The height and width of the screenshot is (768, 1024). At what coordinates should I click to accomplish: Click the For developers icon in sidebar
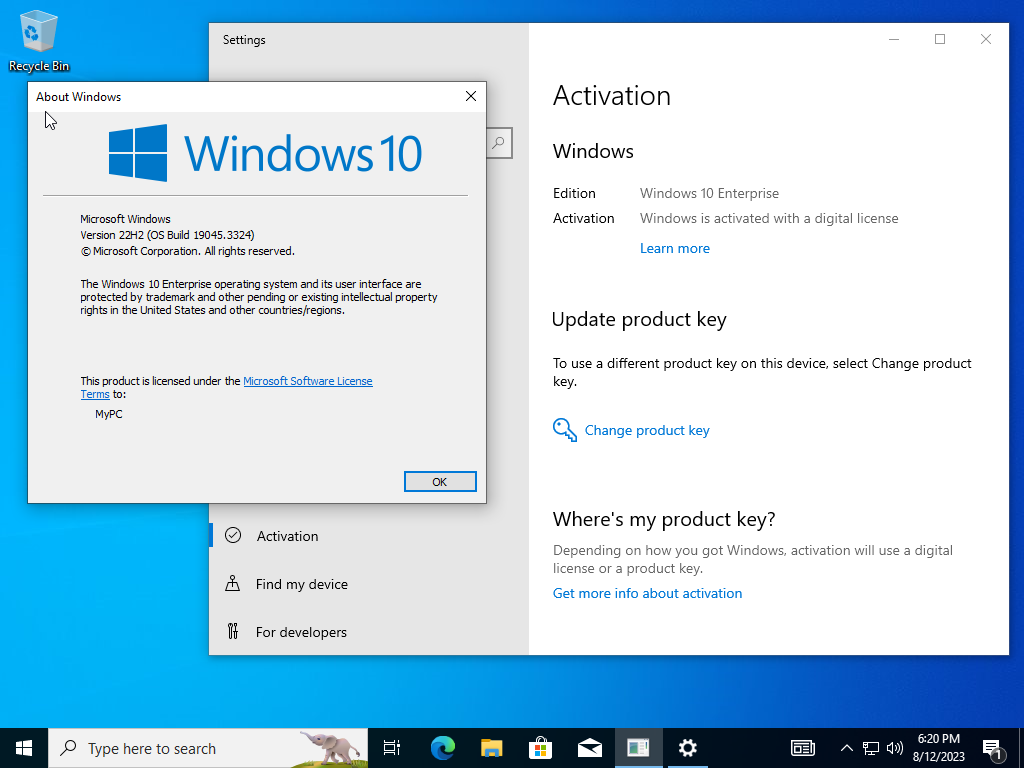click(x=233, y=632)
